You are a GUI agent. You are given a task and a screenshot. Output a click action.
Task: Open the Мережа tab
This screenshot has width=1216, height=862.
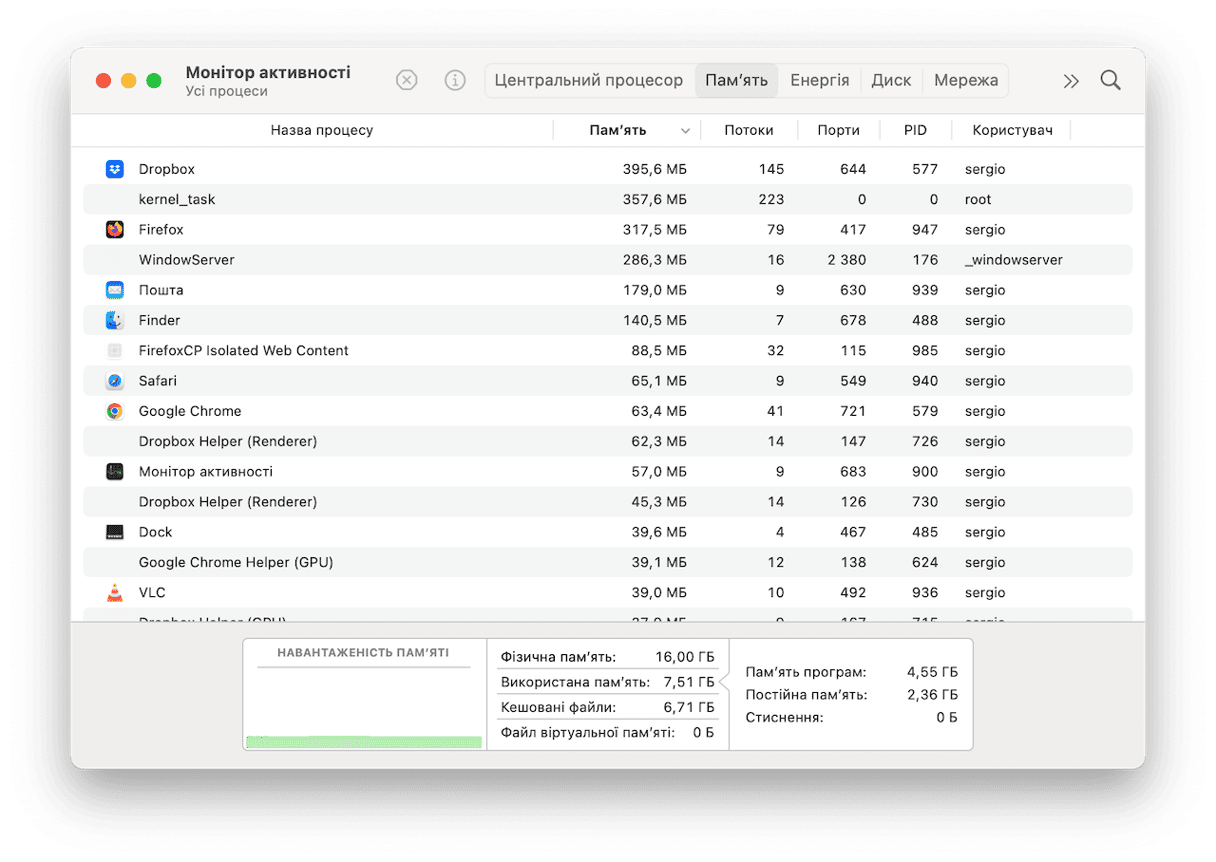tap(966, 80)
